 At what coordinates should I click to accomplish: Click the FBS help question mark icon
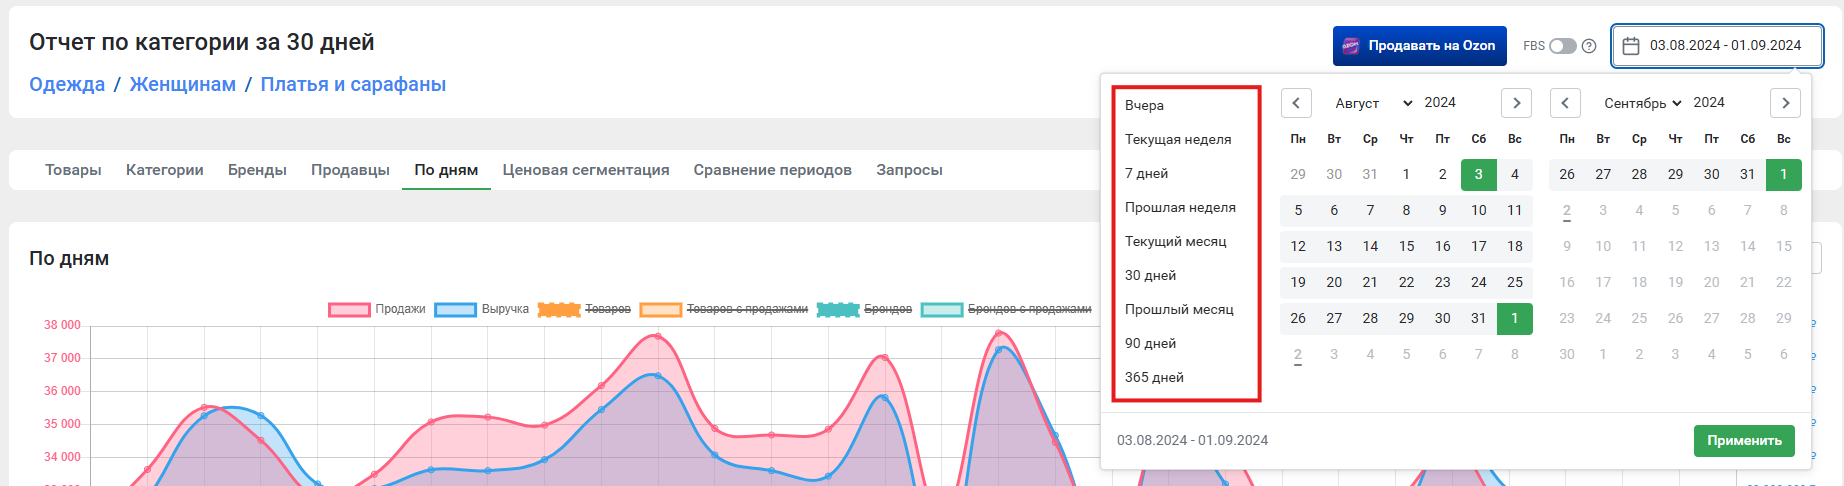coord(1589,46)
